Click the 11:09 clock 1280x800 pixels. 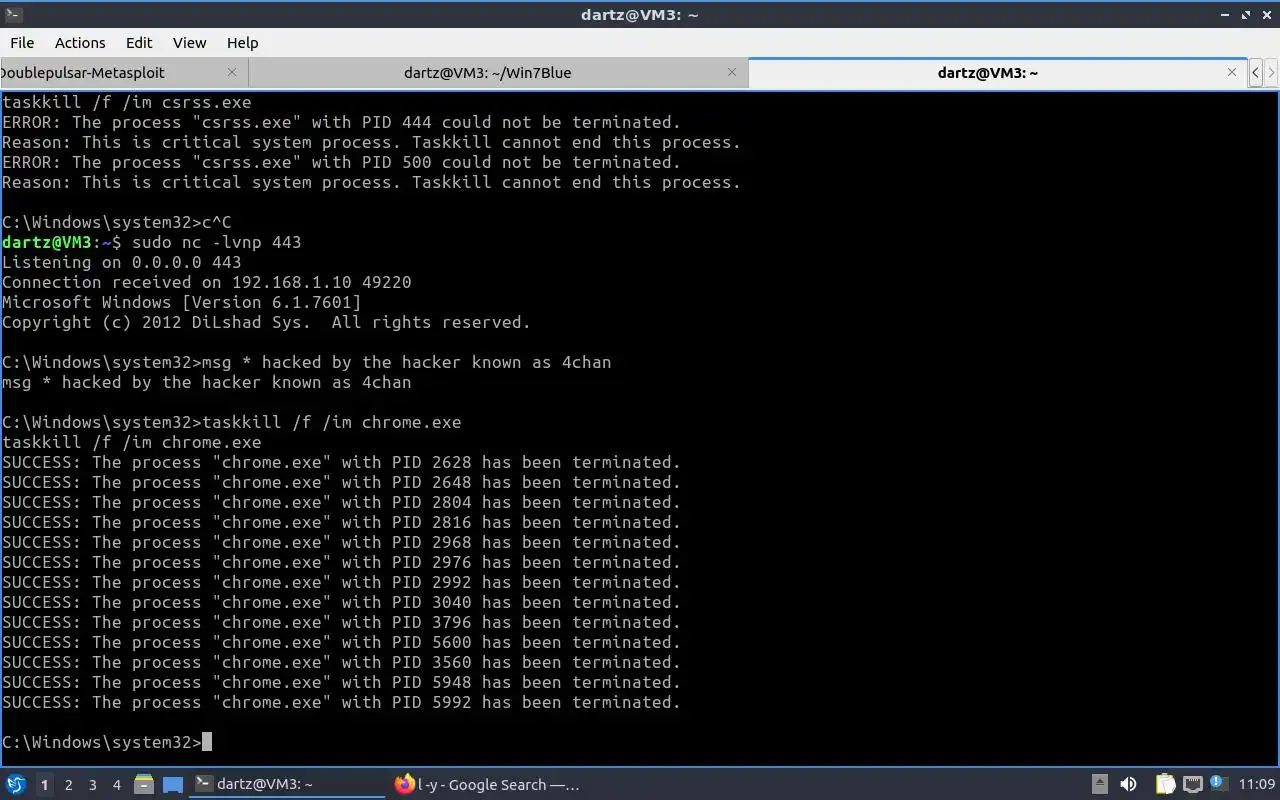(x=1257, y=785)
